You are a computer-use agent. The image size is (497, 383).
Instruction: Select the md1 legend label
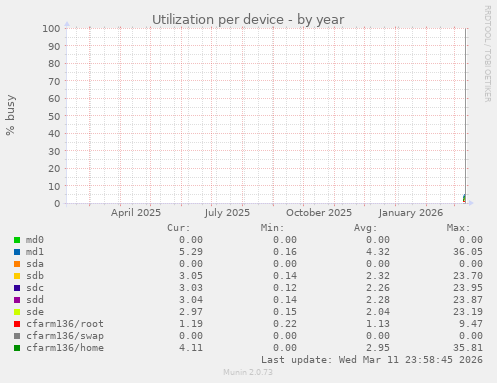coord(35,252)
